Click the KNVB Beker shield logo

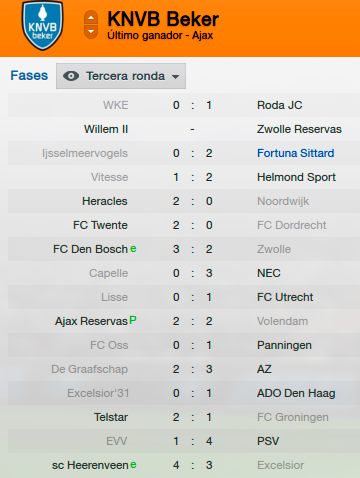42,25
